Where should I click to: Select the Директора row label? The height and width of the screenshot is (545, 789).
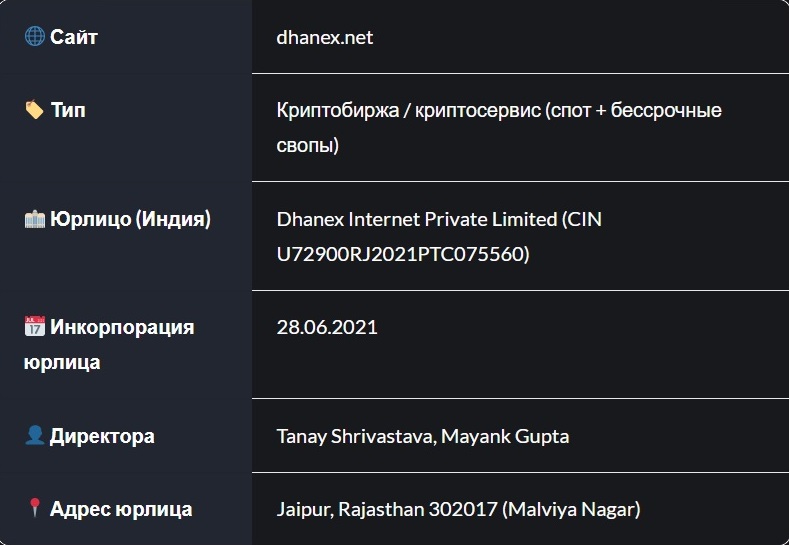pos(102,436)
